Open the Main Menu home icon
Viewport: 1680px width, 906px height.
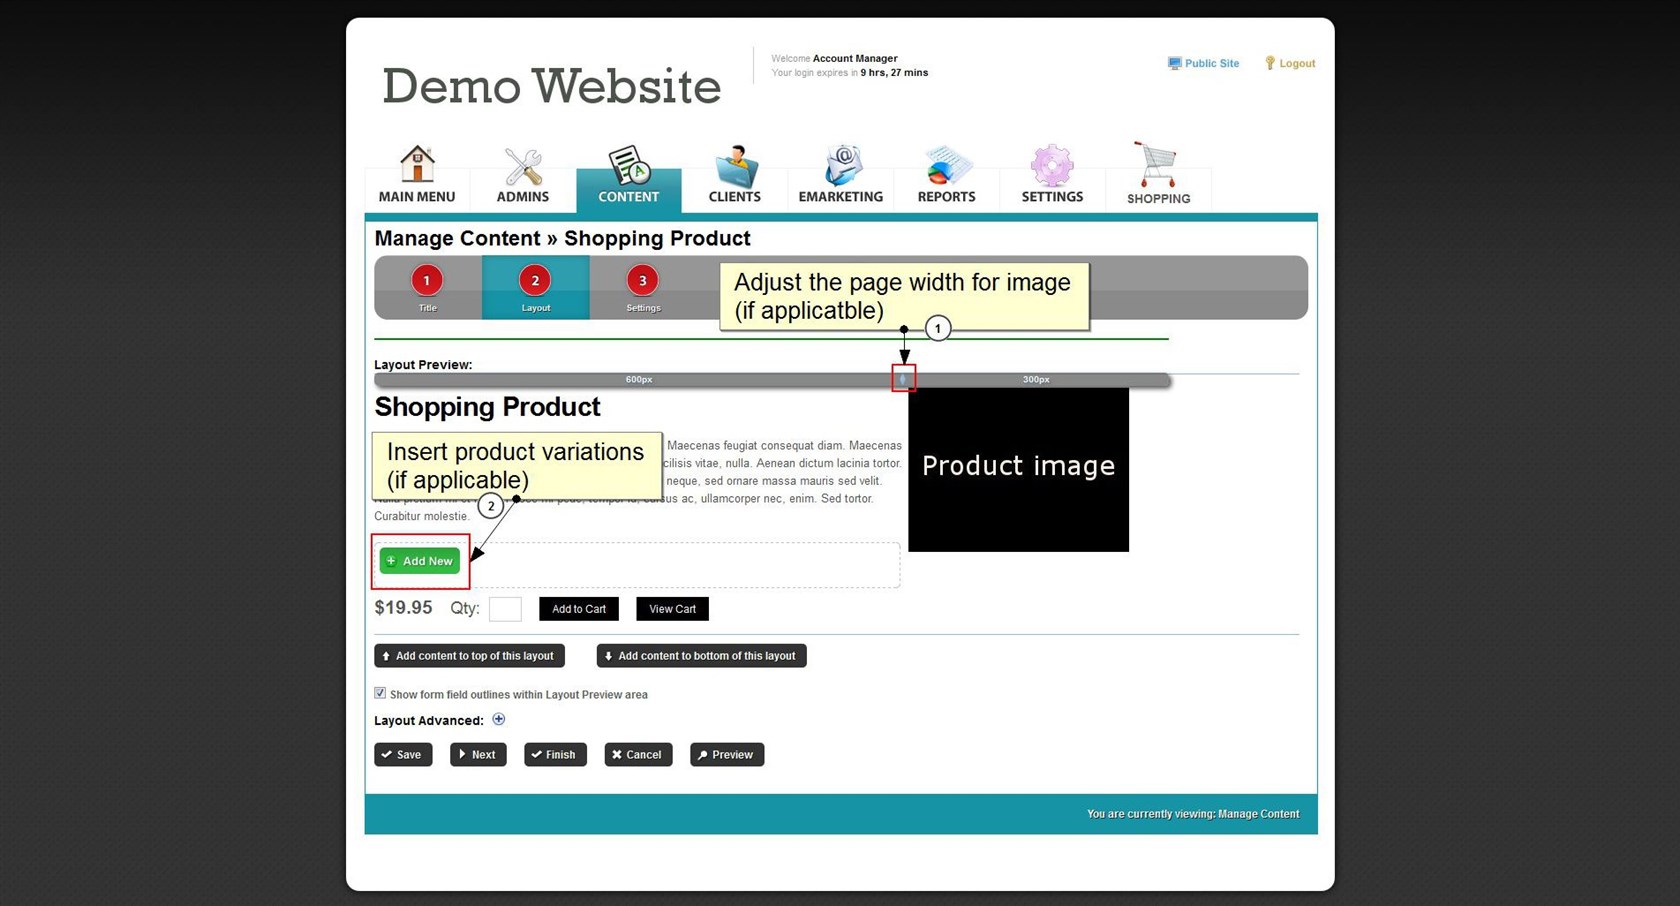417,165
